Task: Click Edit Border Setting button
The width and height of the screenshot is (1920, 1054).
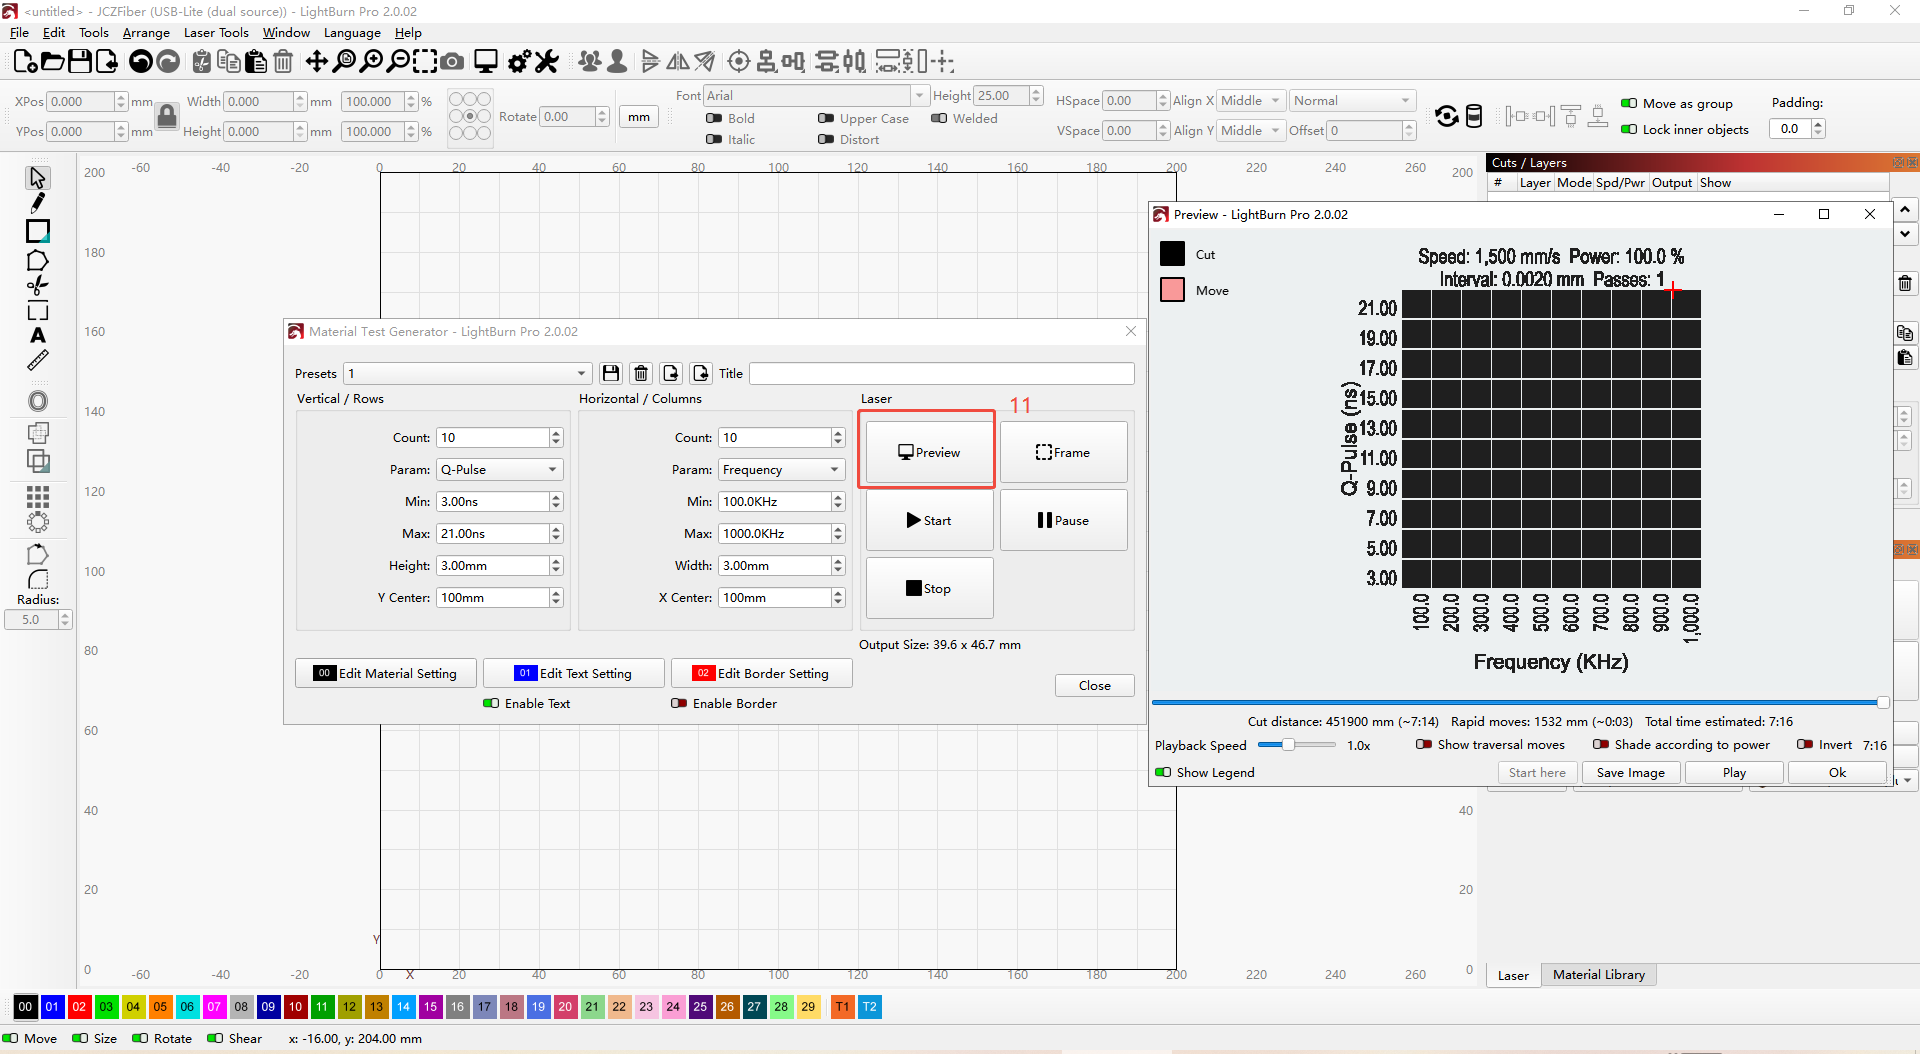Action: click(762, 673)
